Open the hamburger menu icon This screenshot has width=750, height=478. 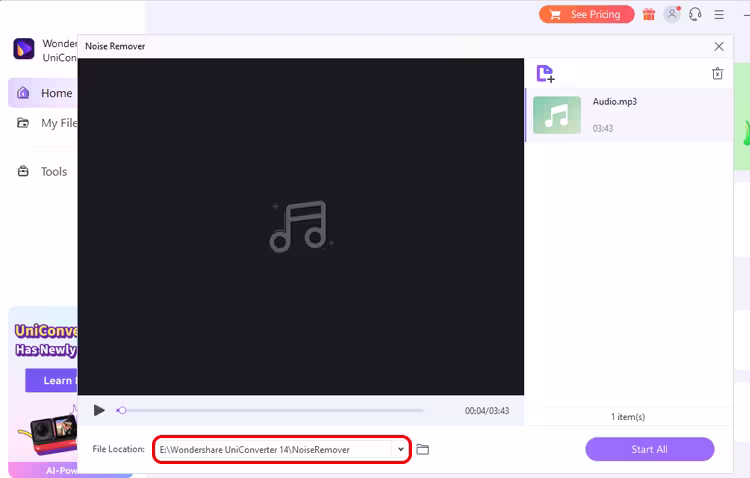[x=718, y=15]
